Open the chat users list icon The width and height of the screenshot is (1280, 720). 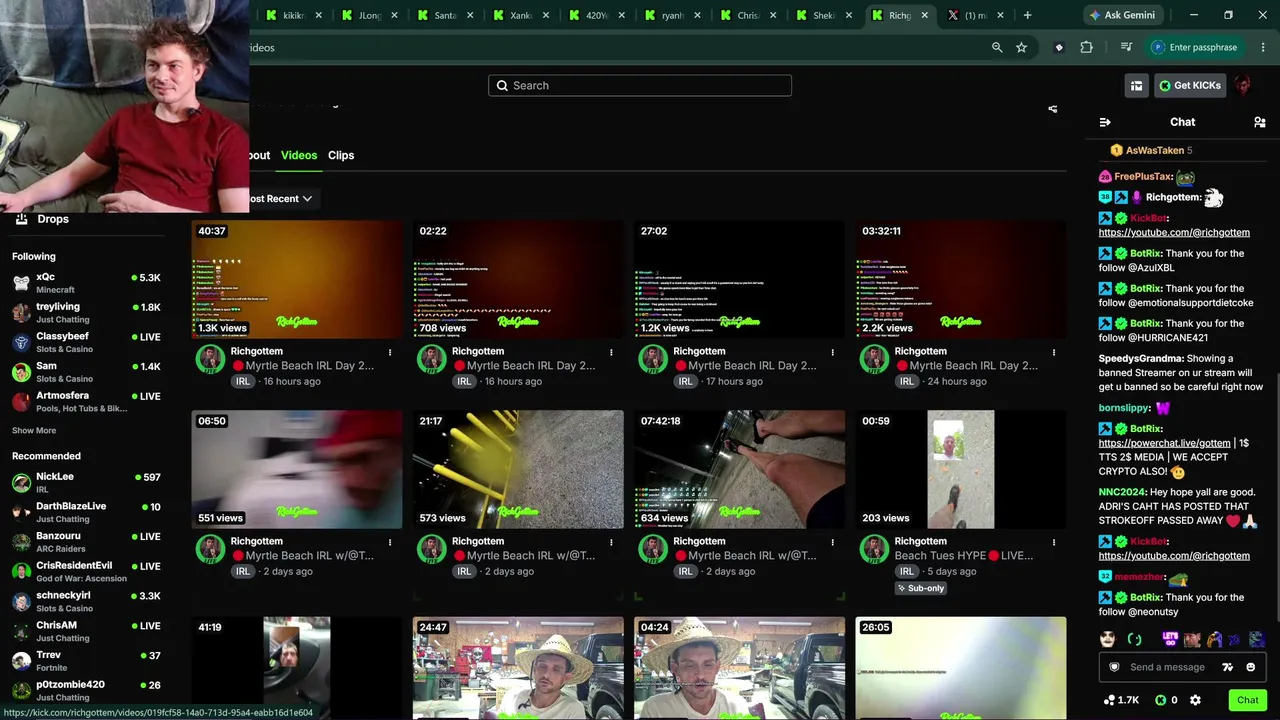pyautogui.click(x=1259, y=122)
